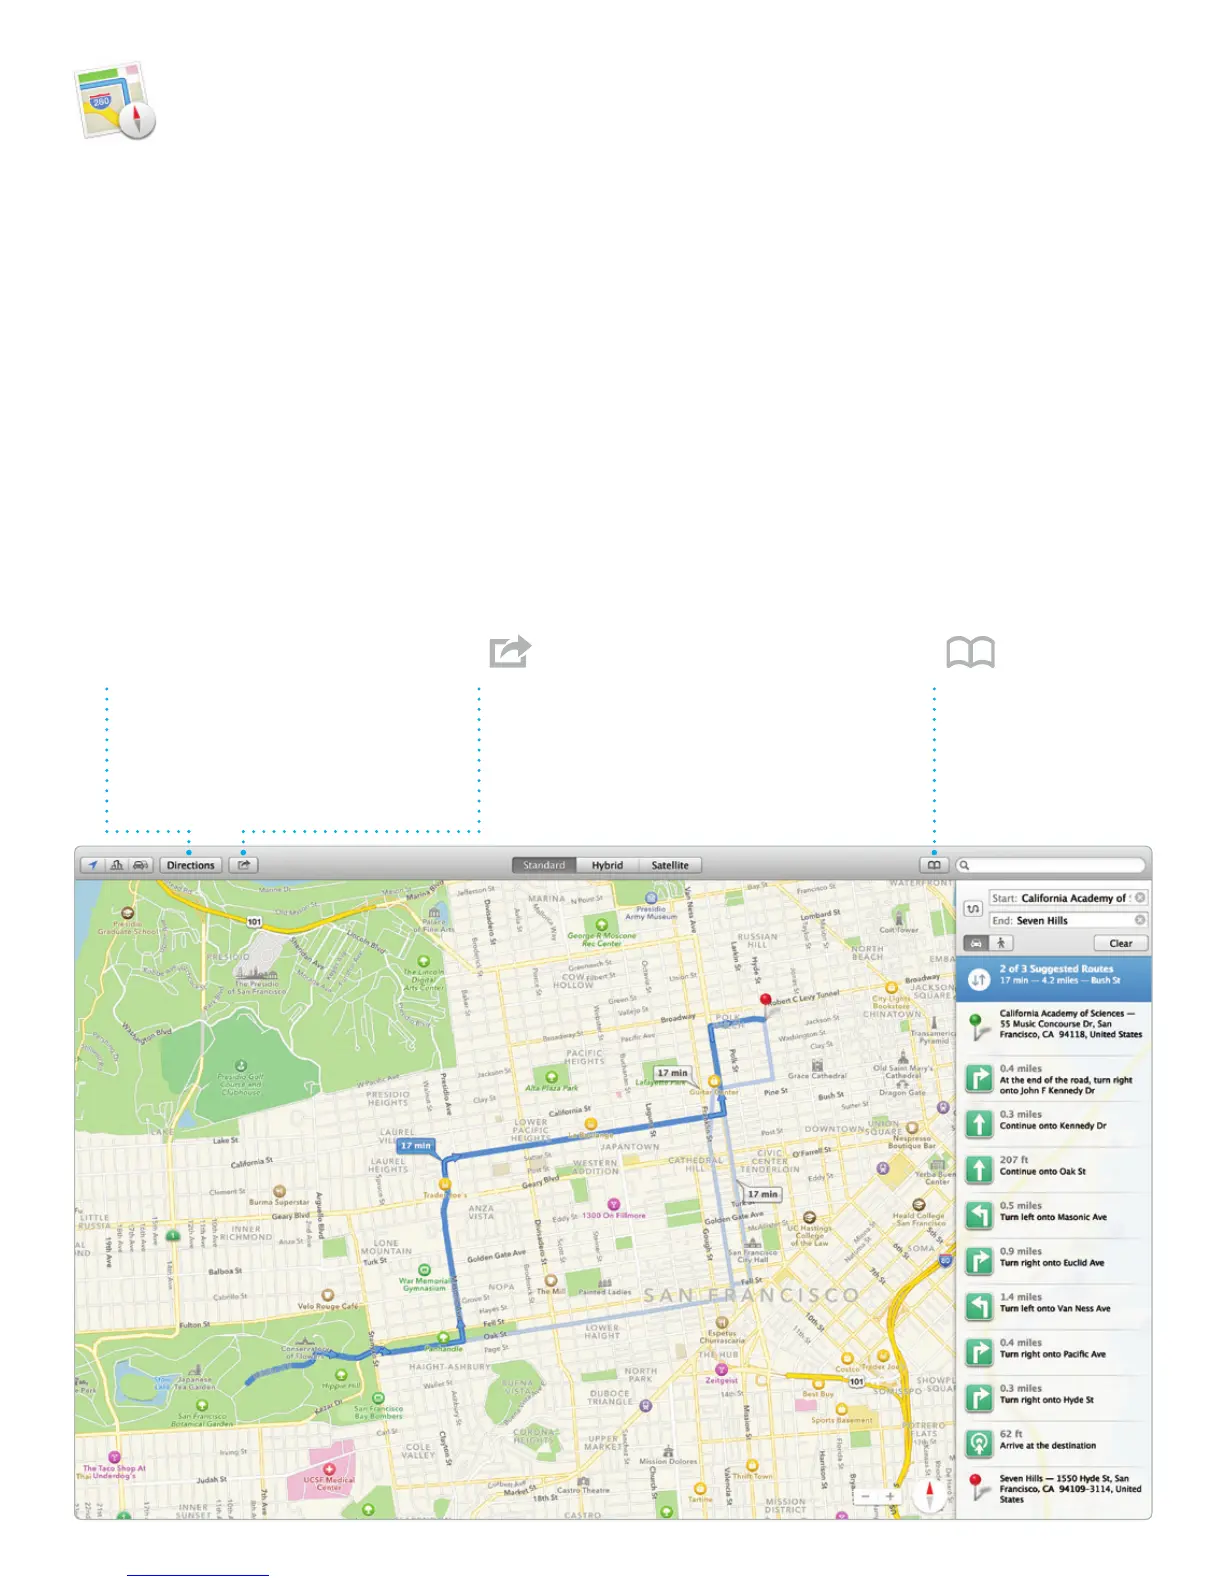The image size is (1224, 1584).
Task: Click turn-right icon for John F Kennedy Dr
Action: click(979, 1078)
